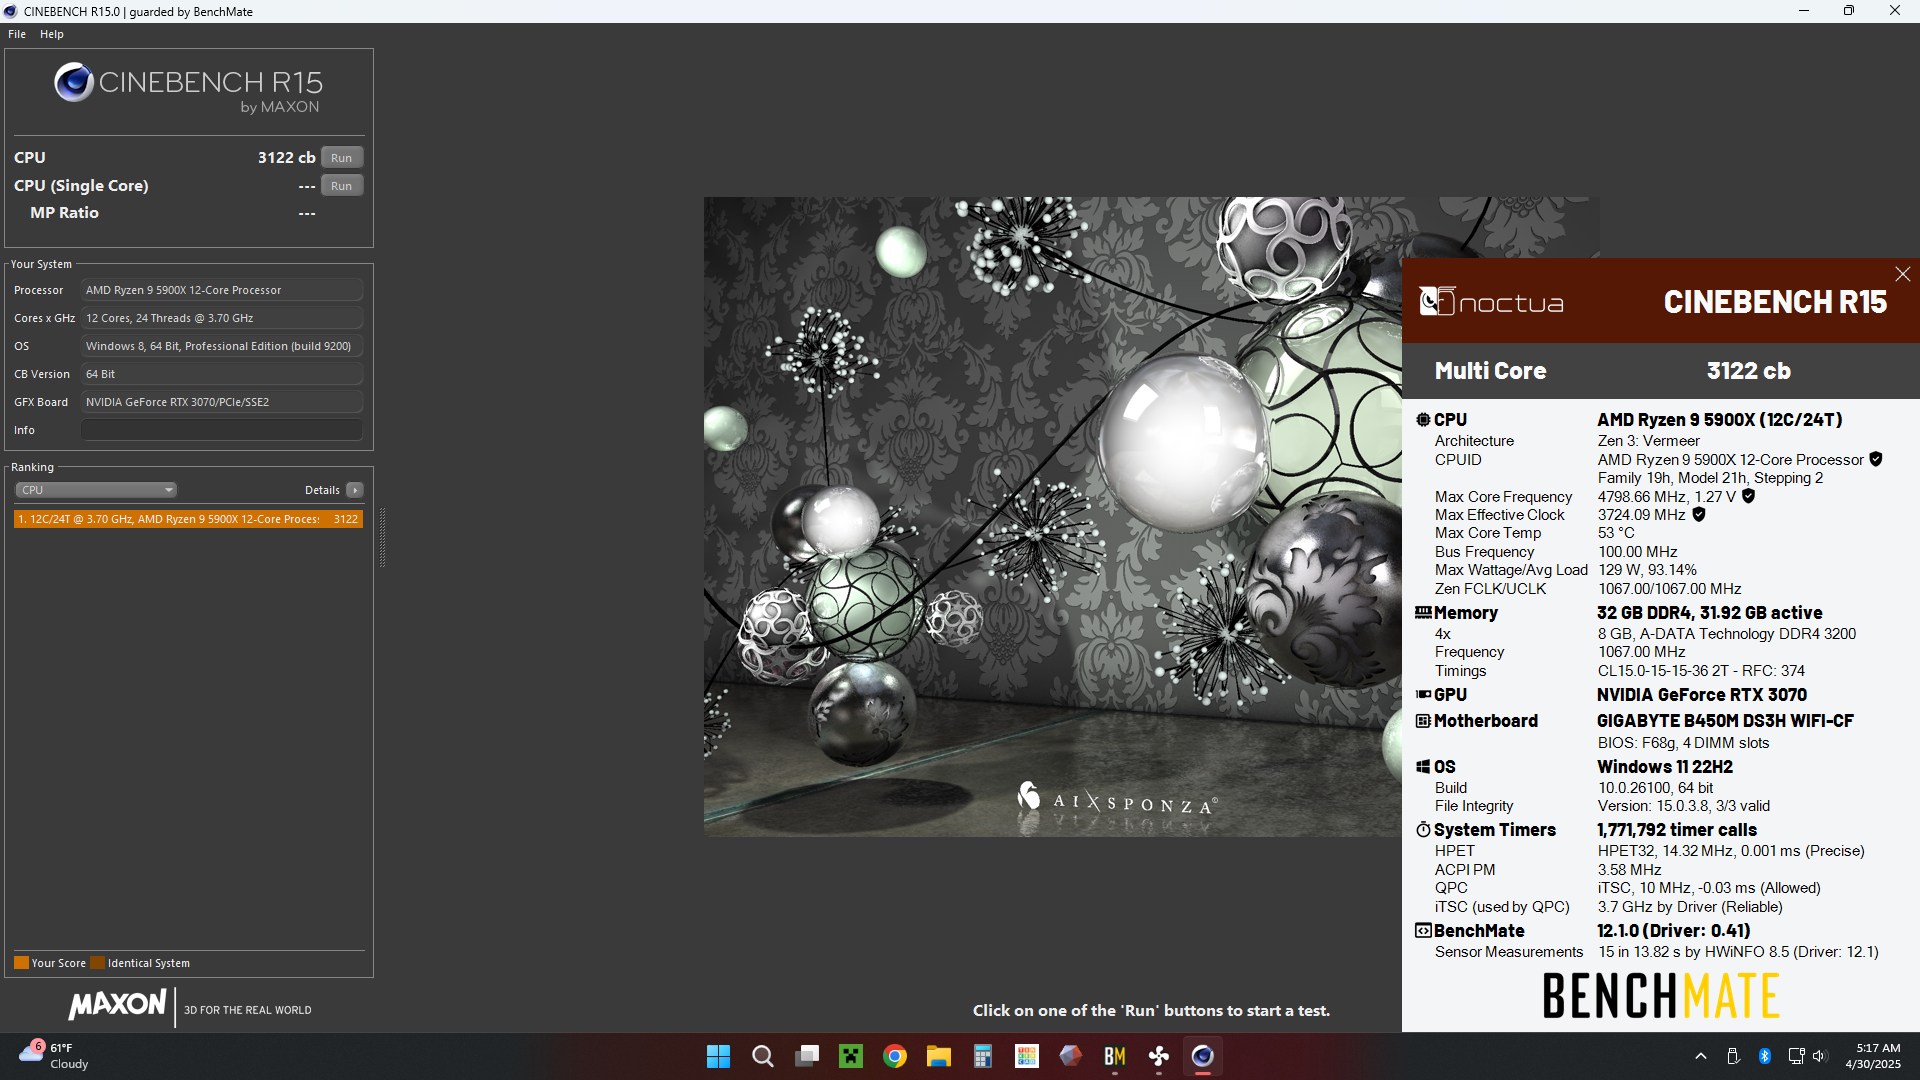Click the Info input field
This screenshot has height=1080, width=1920.
coord(221,430)
